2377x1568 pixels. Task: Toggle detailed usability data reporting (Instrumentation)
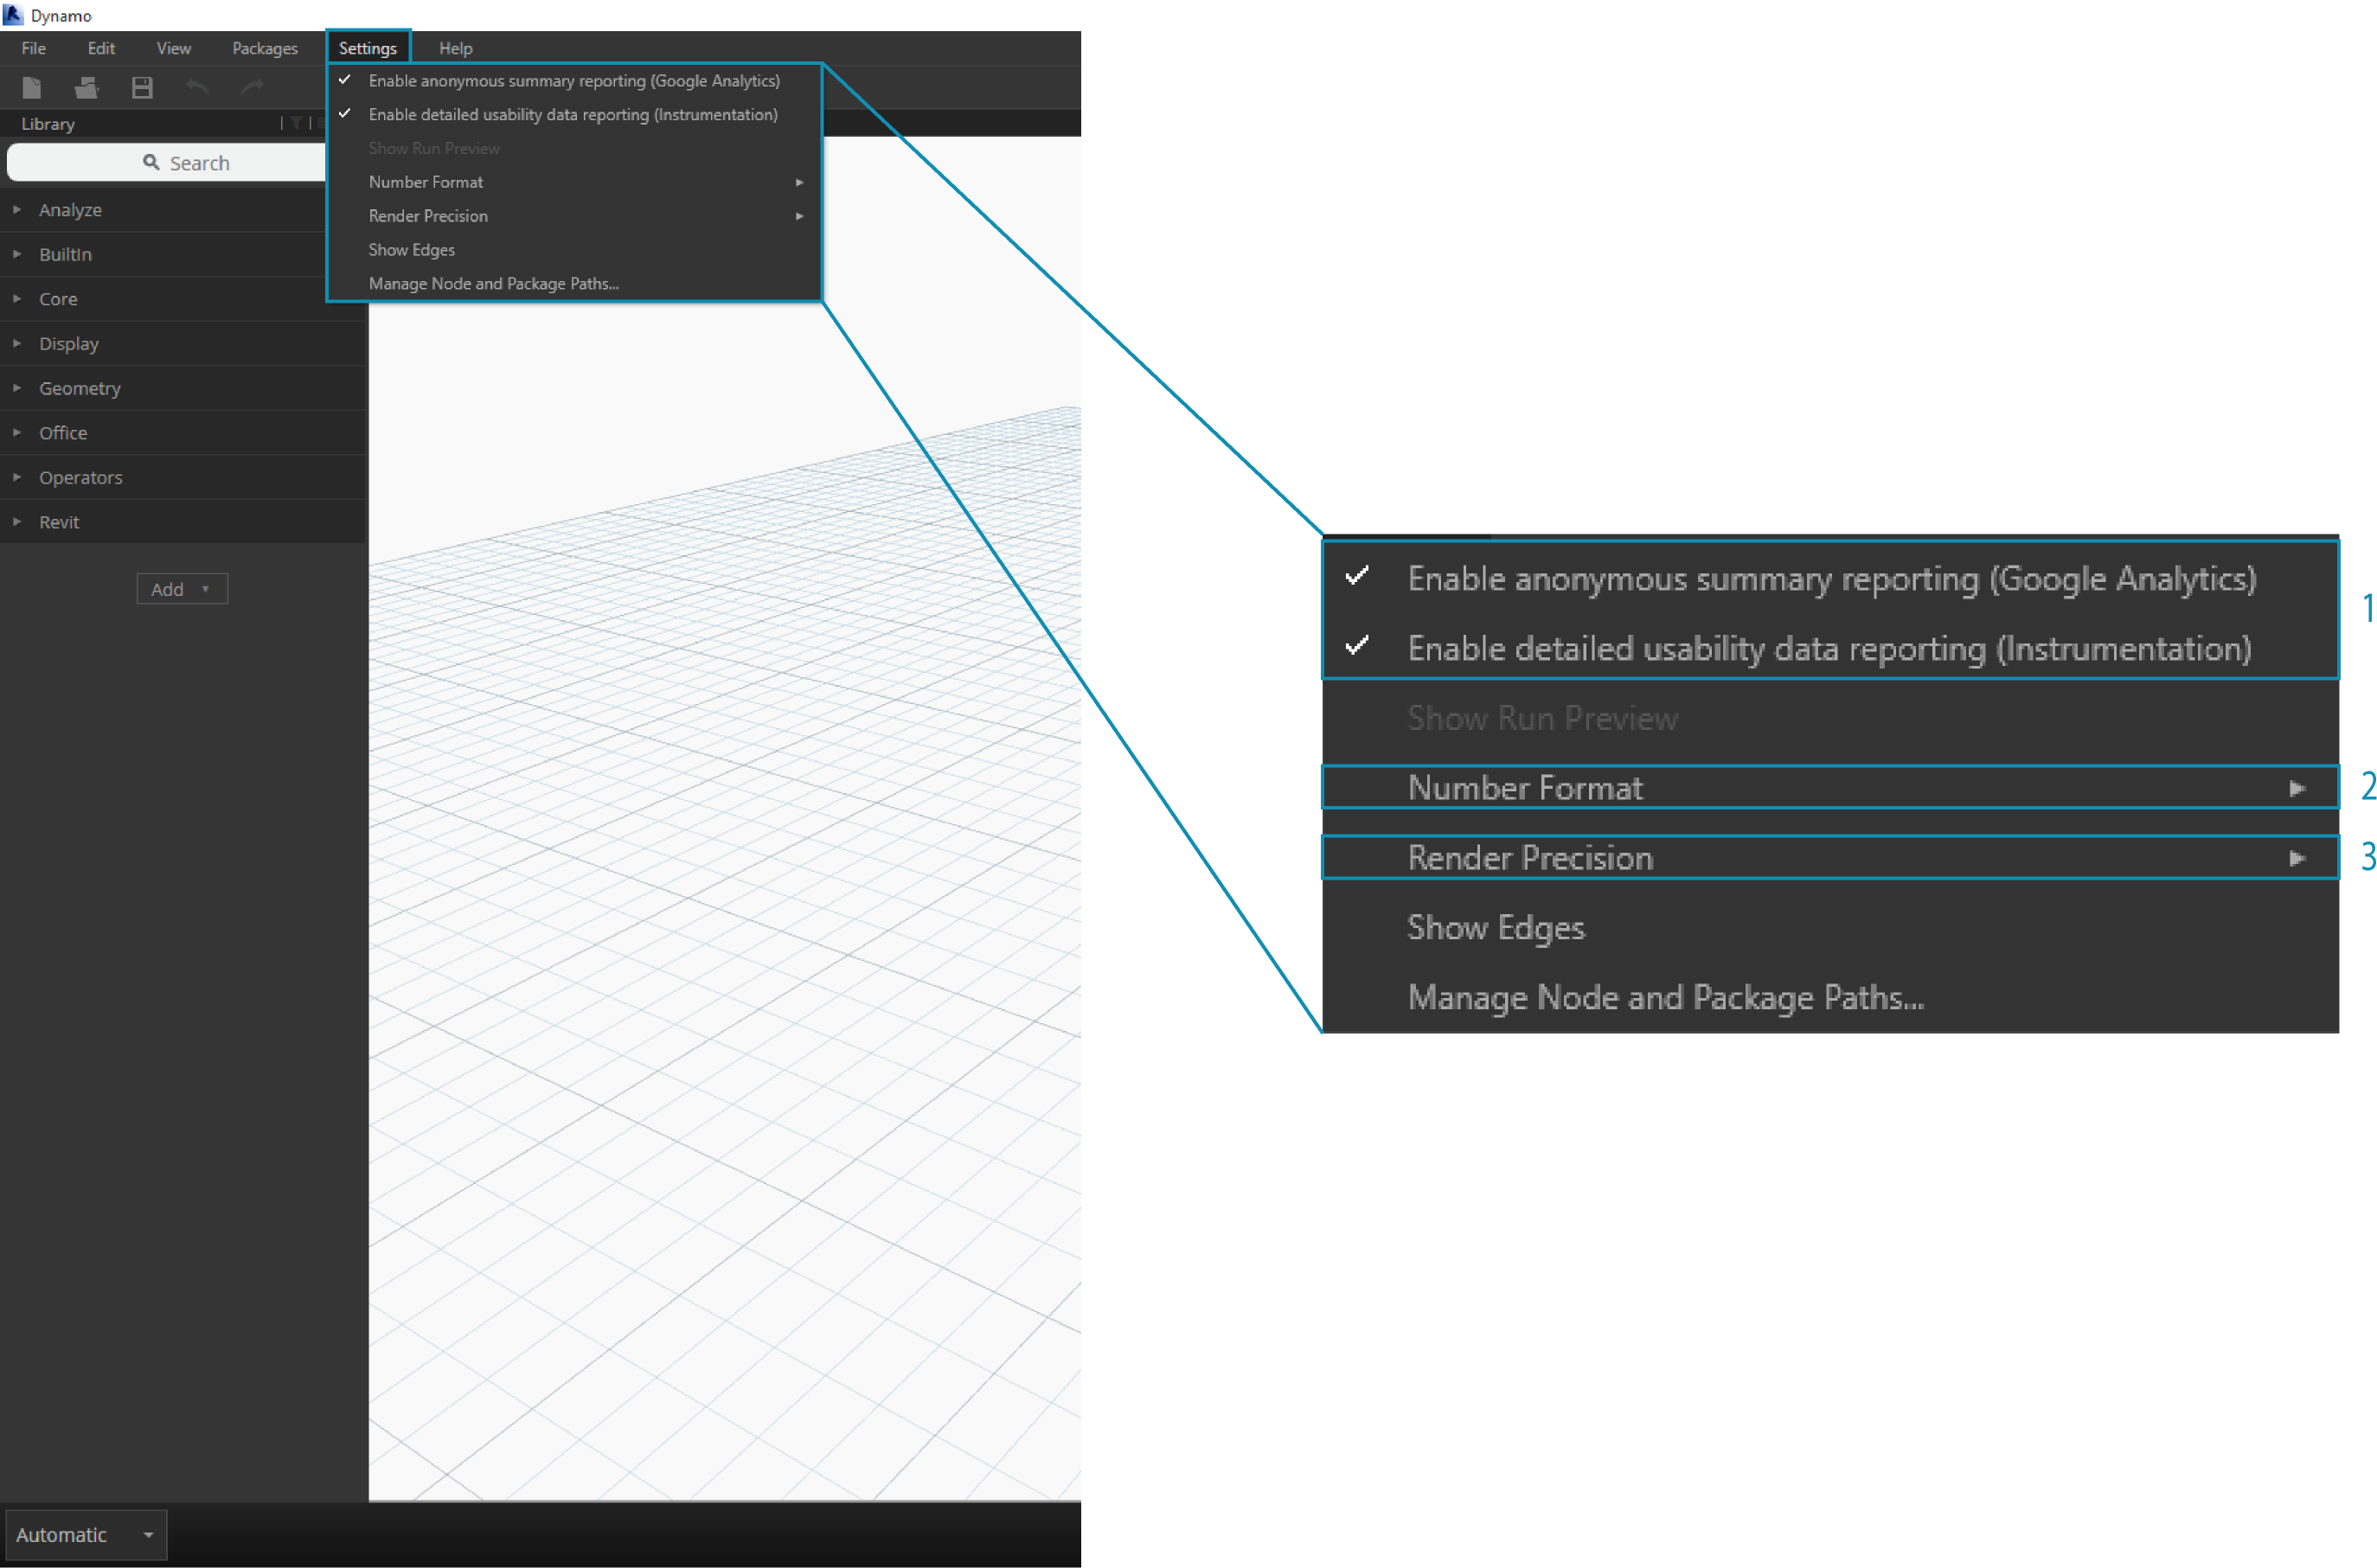click(574, 115)
